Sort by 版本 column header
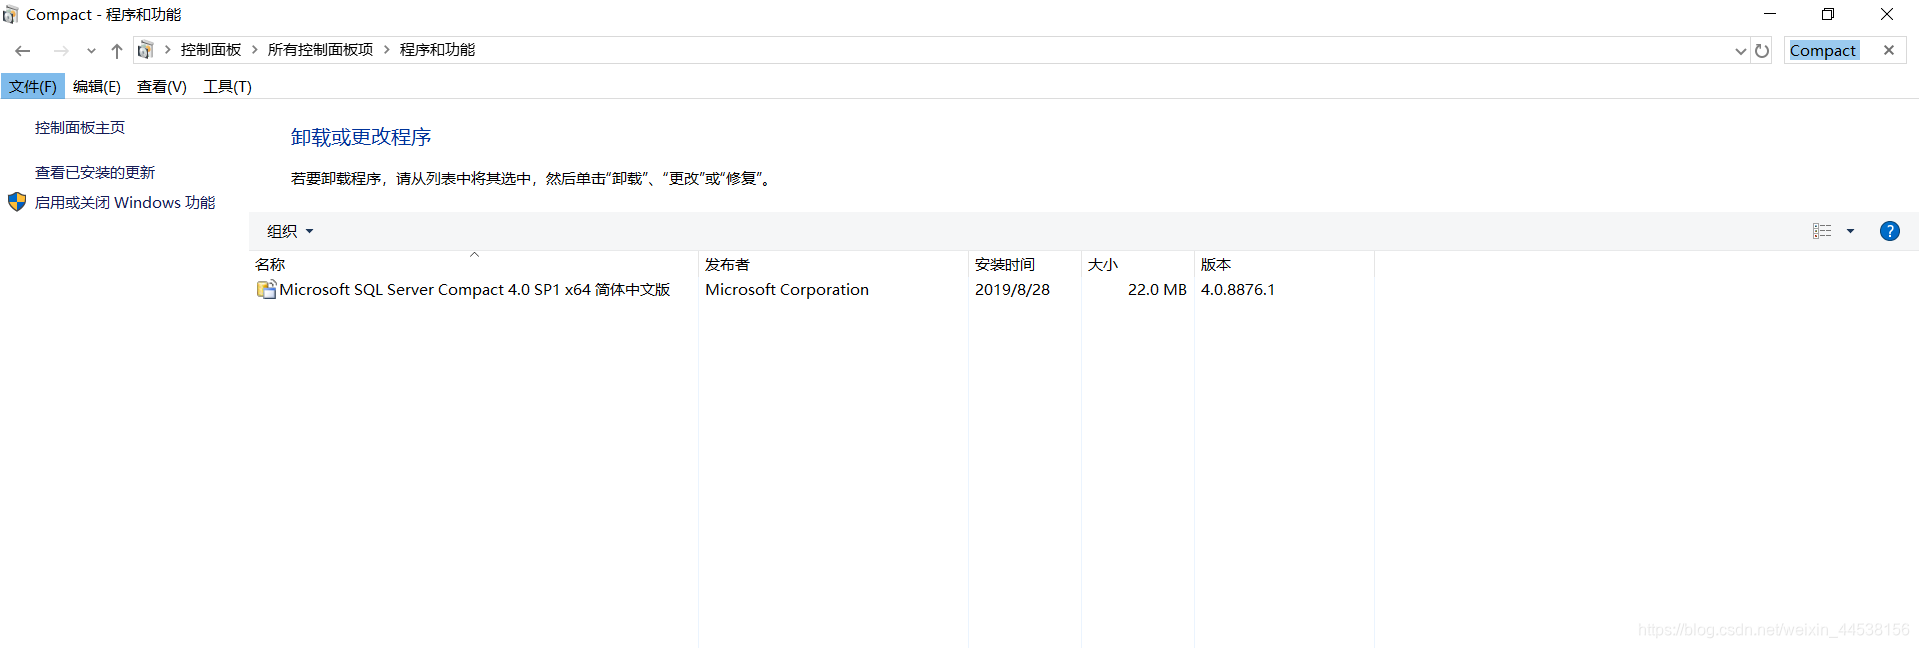This screenshot has height=648, width=1919. click(1284, 265)
